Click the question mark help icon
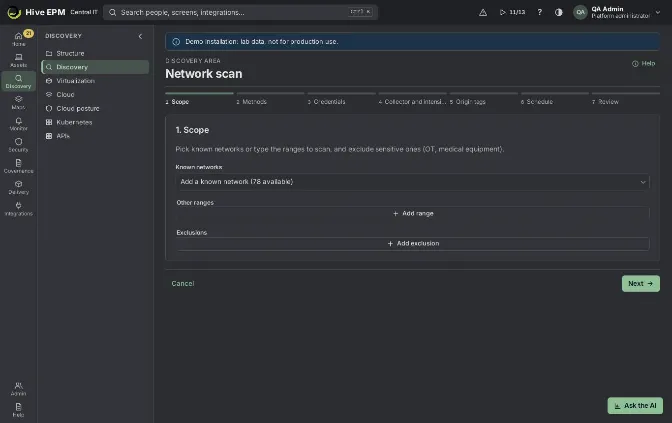 click(540, 12)
